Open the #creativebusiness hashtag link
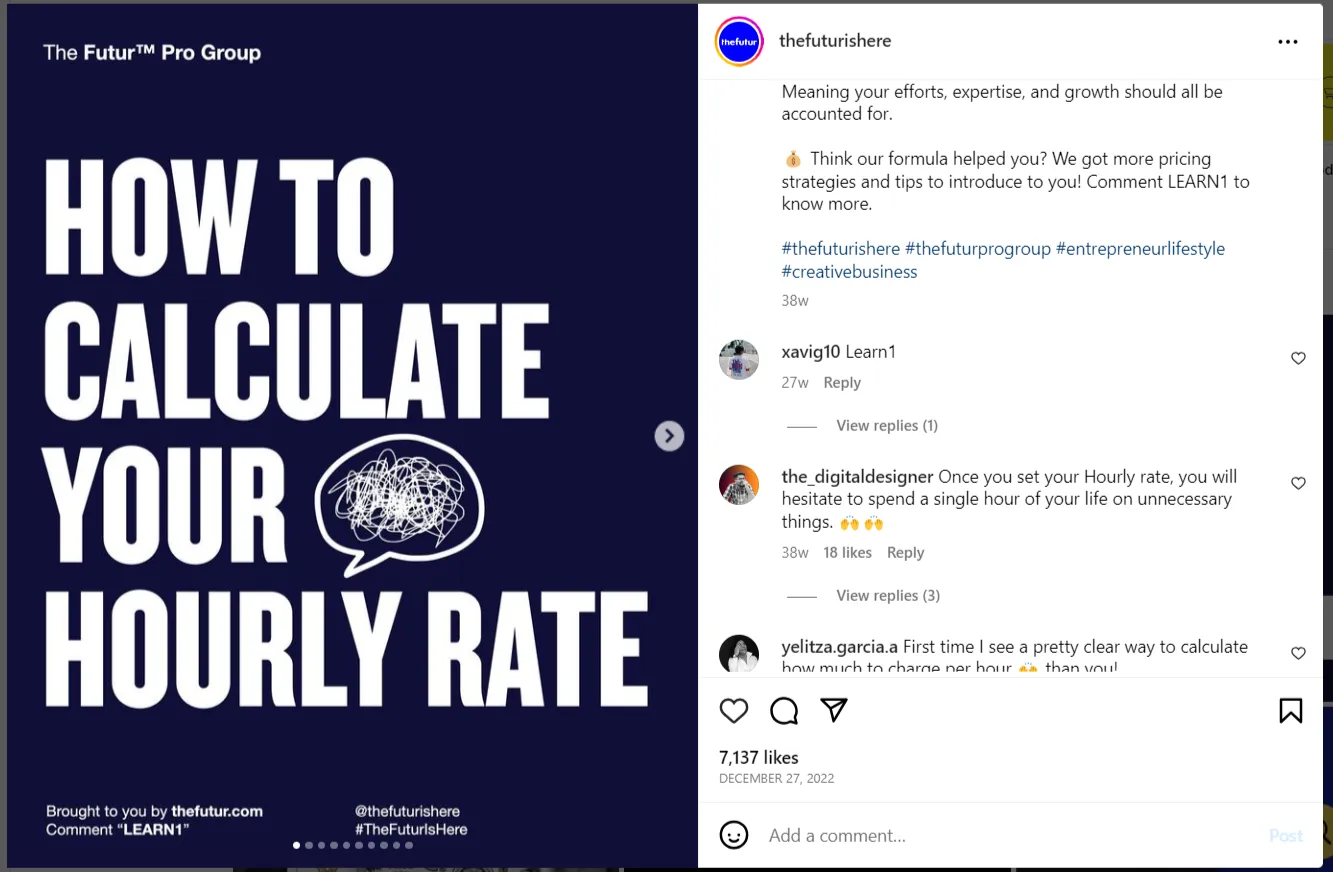This screenshot has width=1333, height=872. tap(849, 272)
